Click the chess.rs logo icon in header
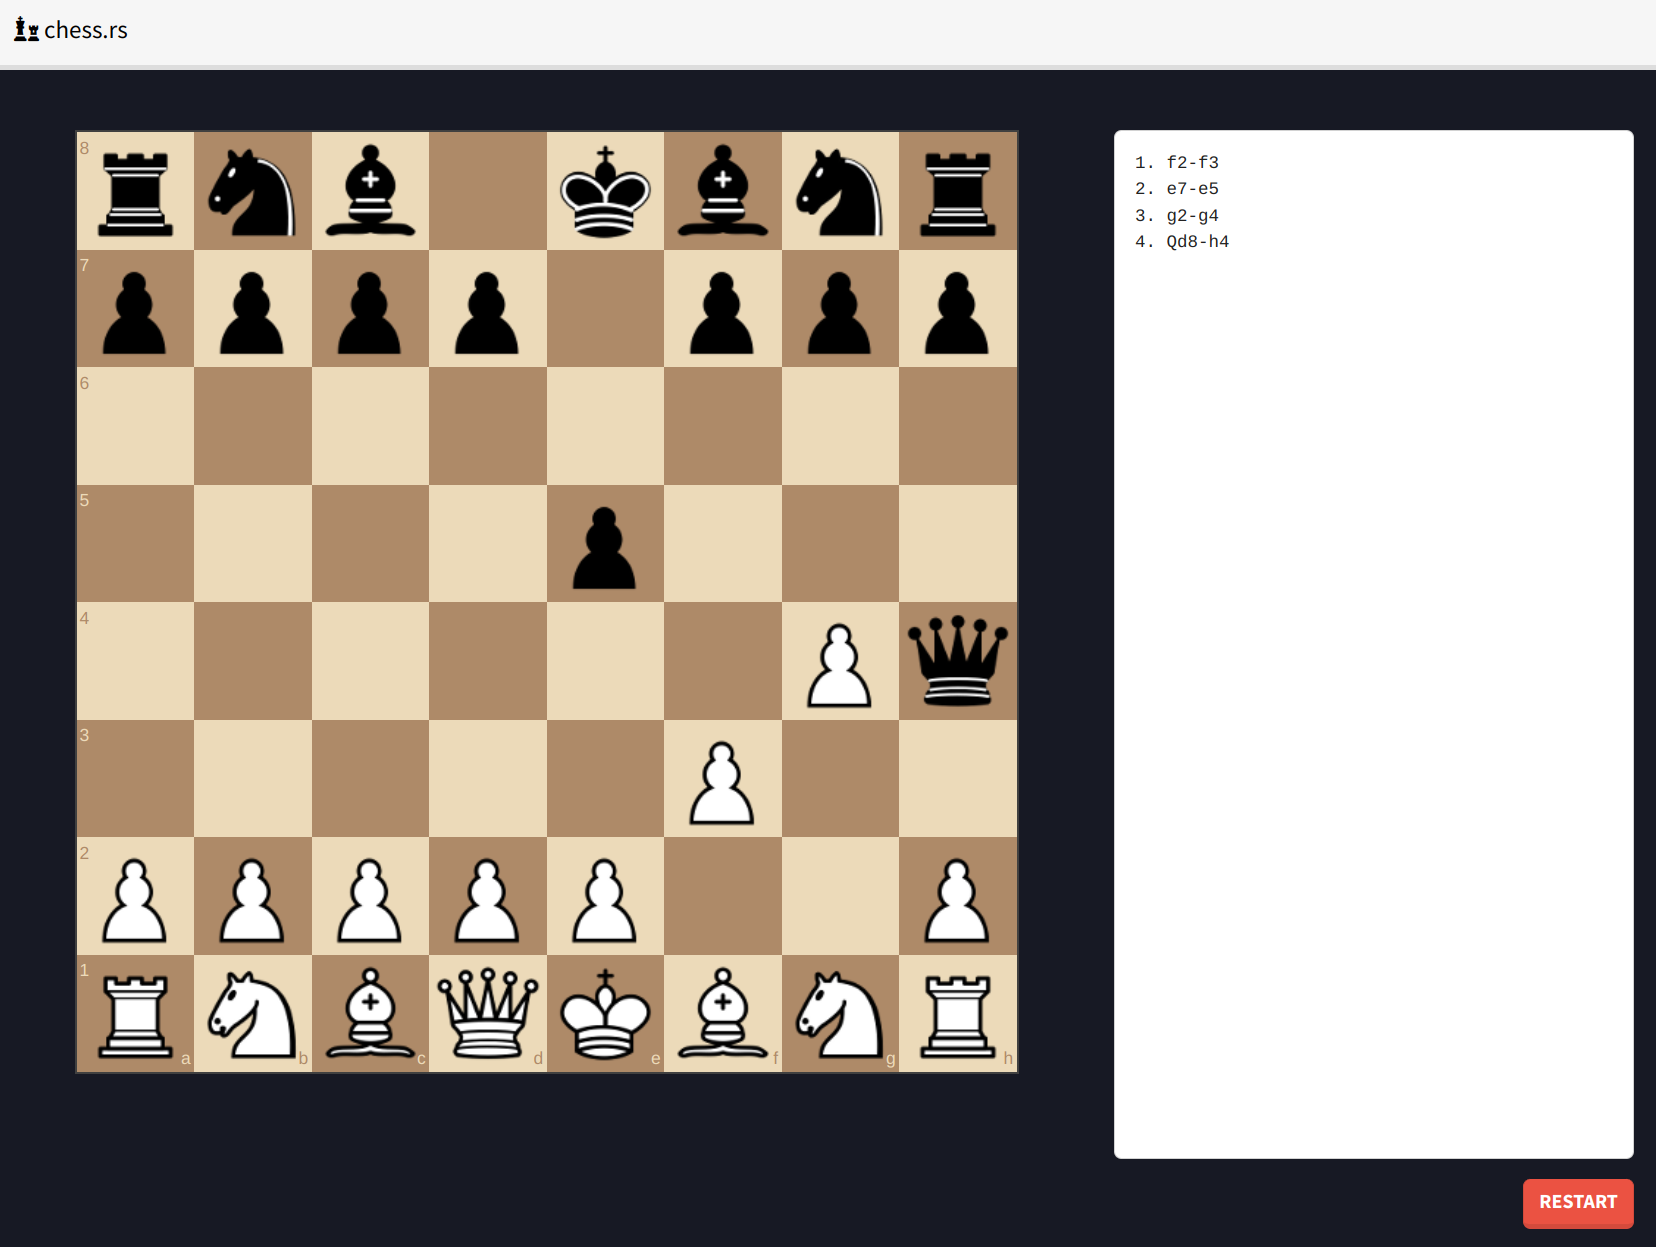This screenshot has width=1656, height=1247. (x=26, y=30)
